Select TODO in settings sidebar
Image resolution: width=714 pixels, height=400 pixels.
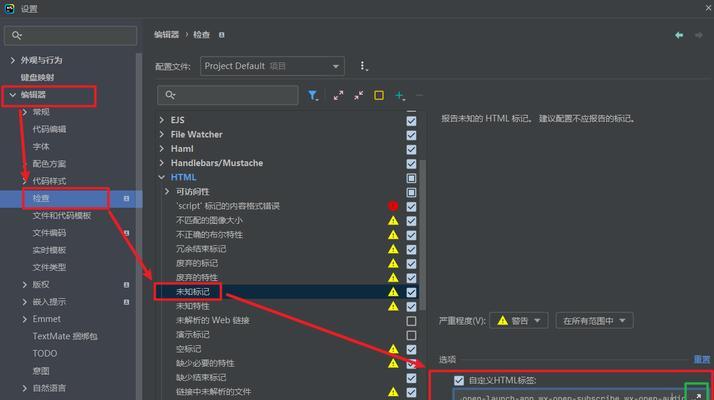pos(45,354)
